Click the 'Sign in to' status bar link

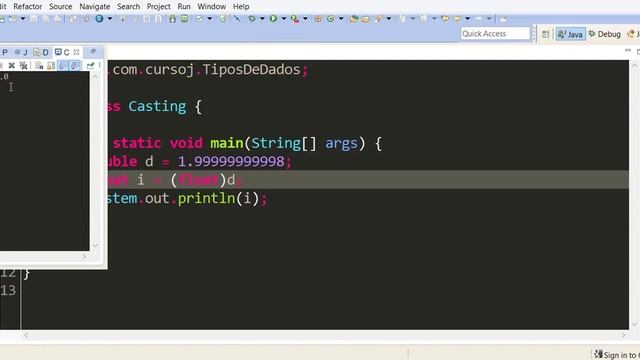point(617,355)
